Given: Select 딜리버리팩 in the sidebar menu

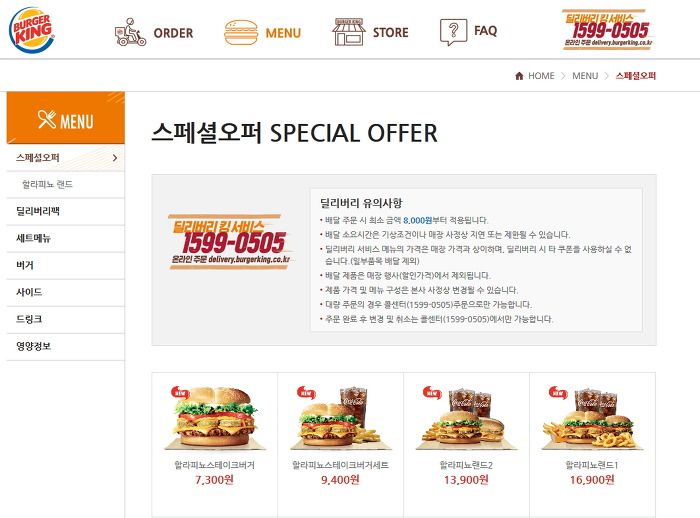Looking at the screenshot, I should [x=38, y=211].
